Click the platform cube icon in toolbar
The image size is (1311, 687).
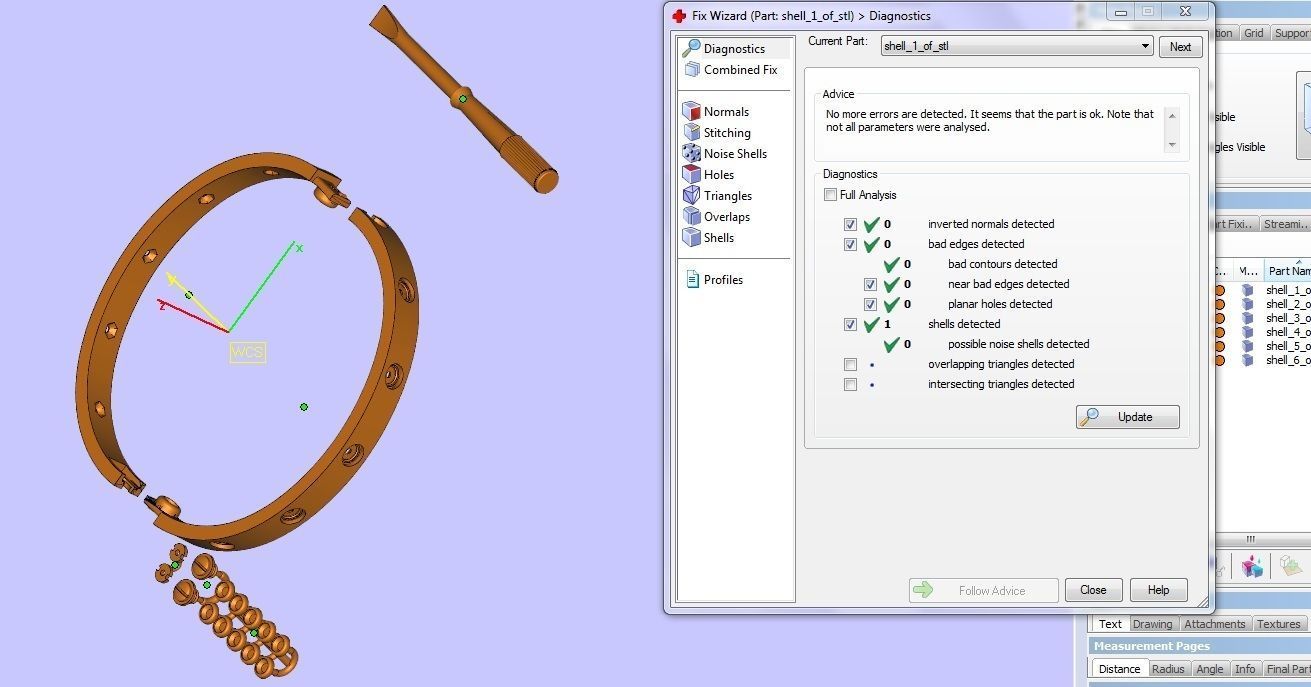(x=1292, y=567)
